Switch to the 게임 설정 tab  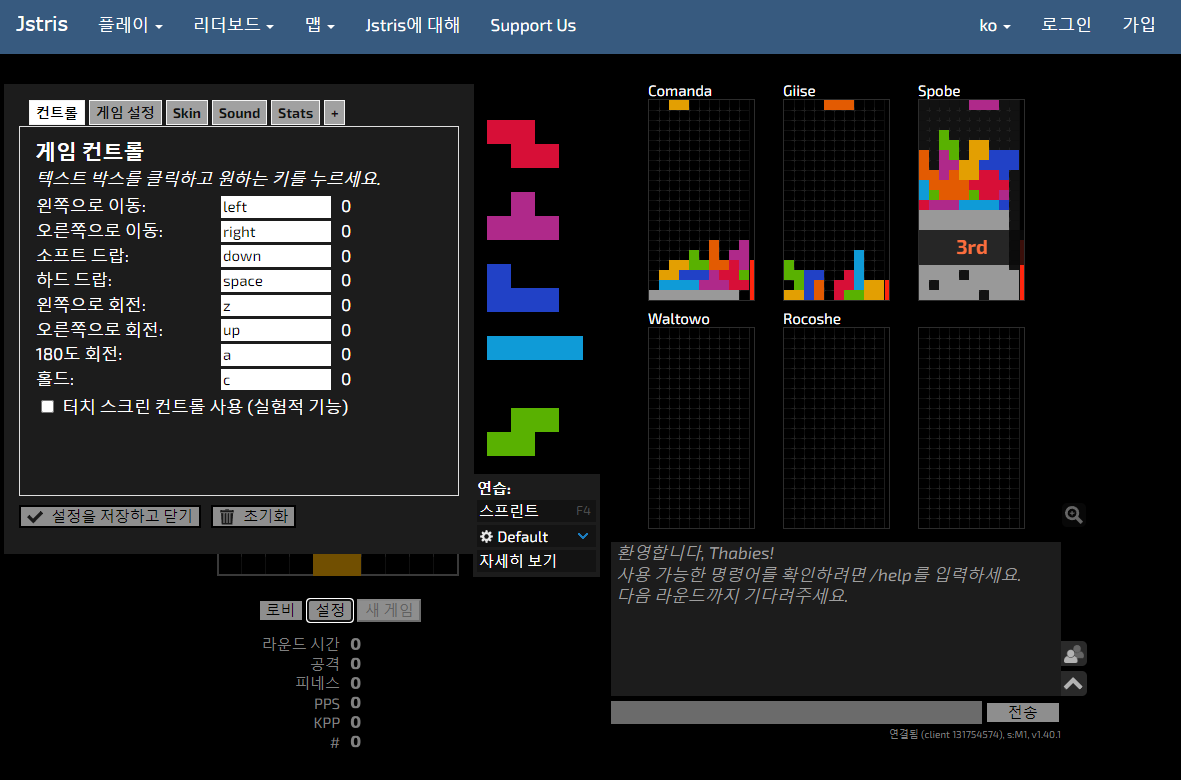(x=125, y=113)
